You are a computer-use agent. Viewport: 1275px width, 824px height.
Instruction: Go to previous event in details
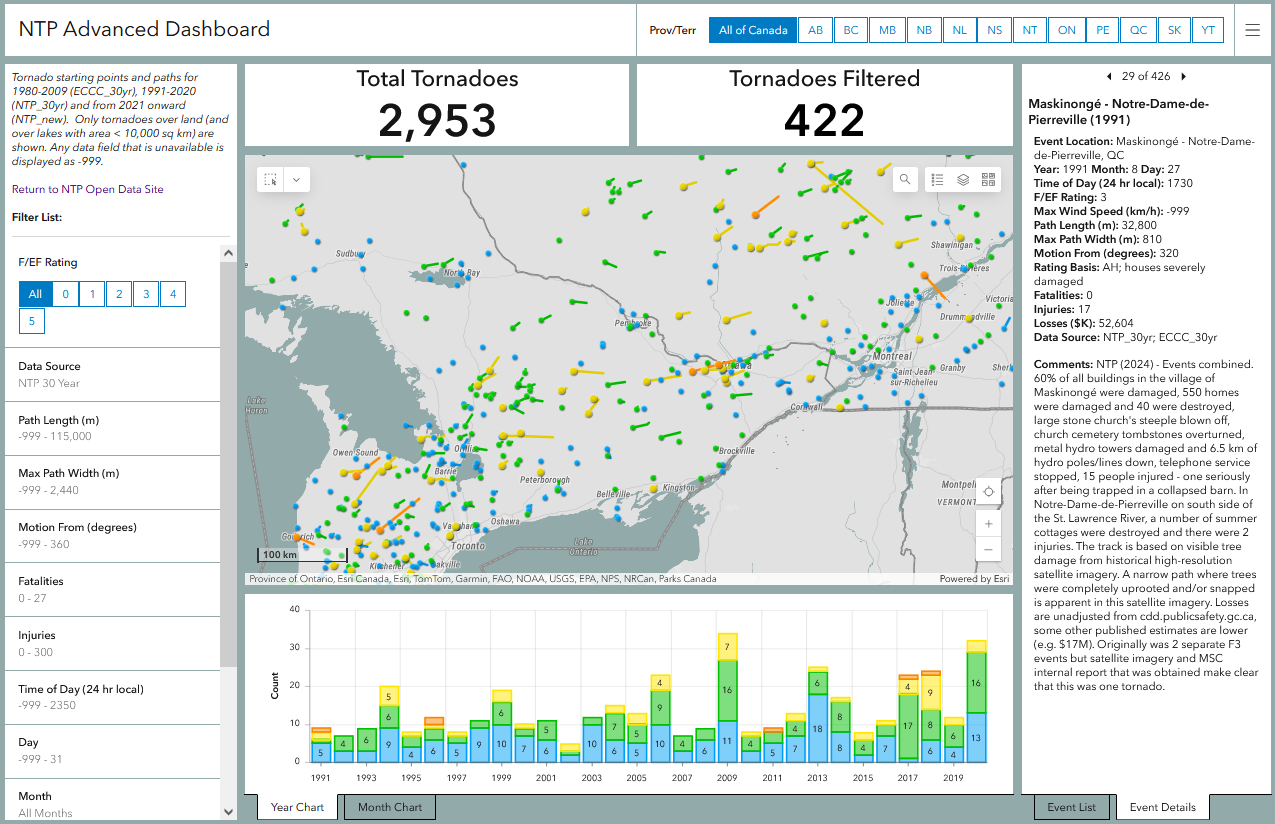point(1108,76)
